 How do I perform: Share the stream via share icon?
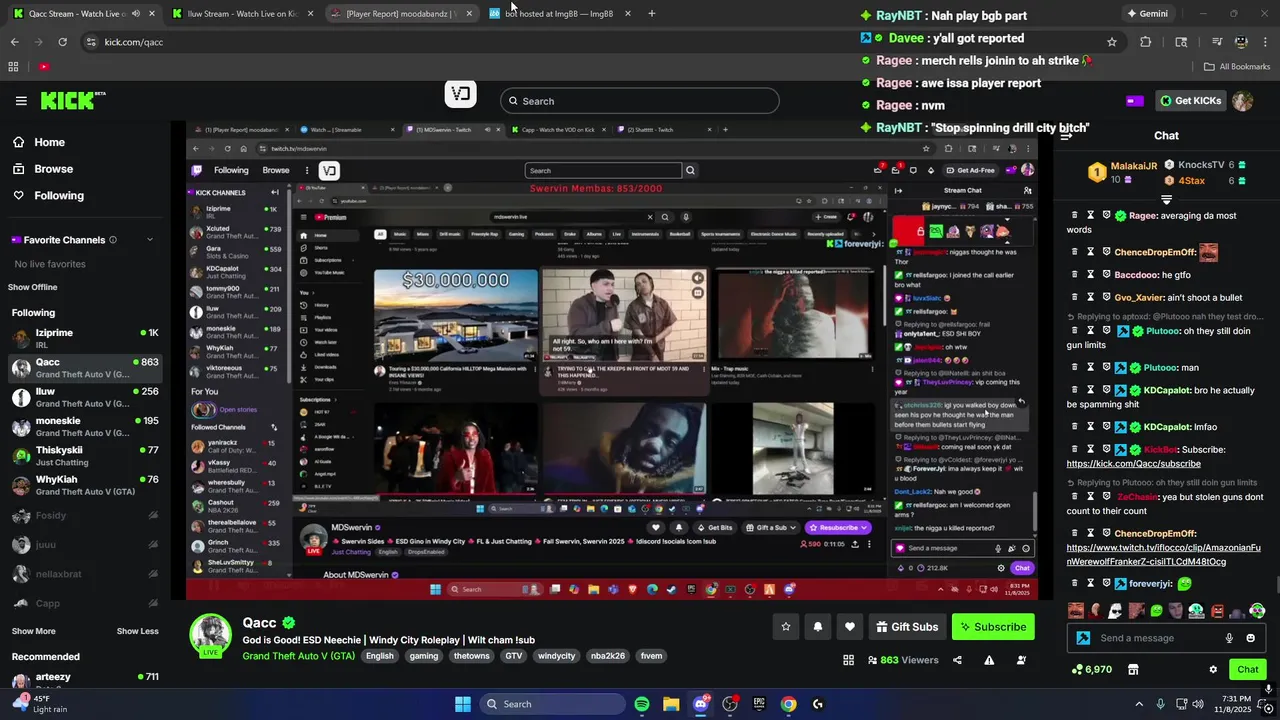(957, 660)
